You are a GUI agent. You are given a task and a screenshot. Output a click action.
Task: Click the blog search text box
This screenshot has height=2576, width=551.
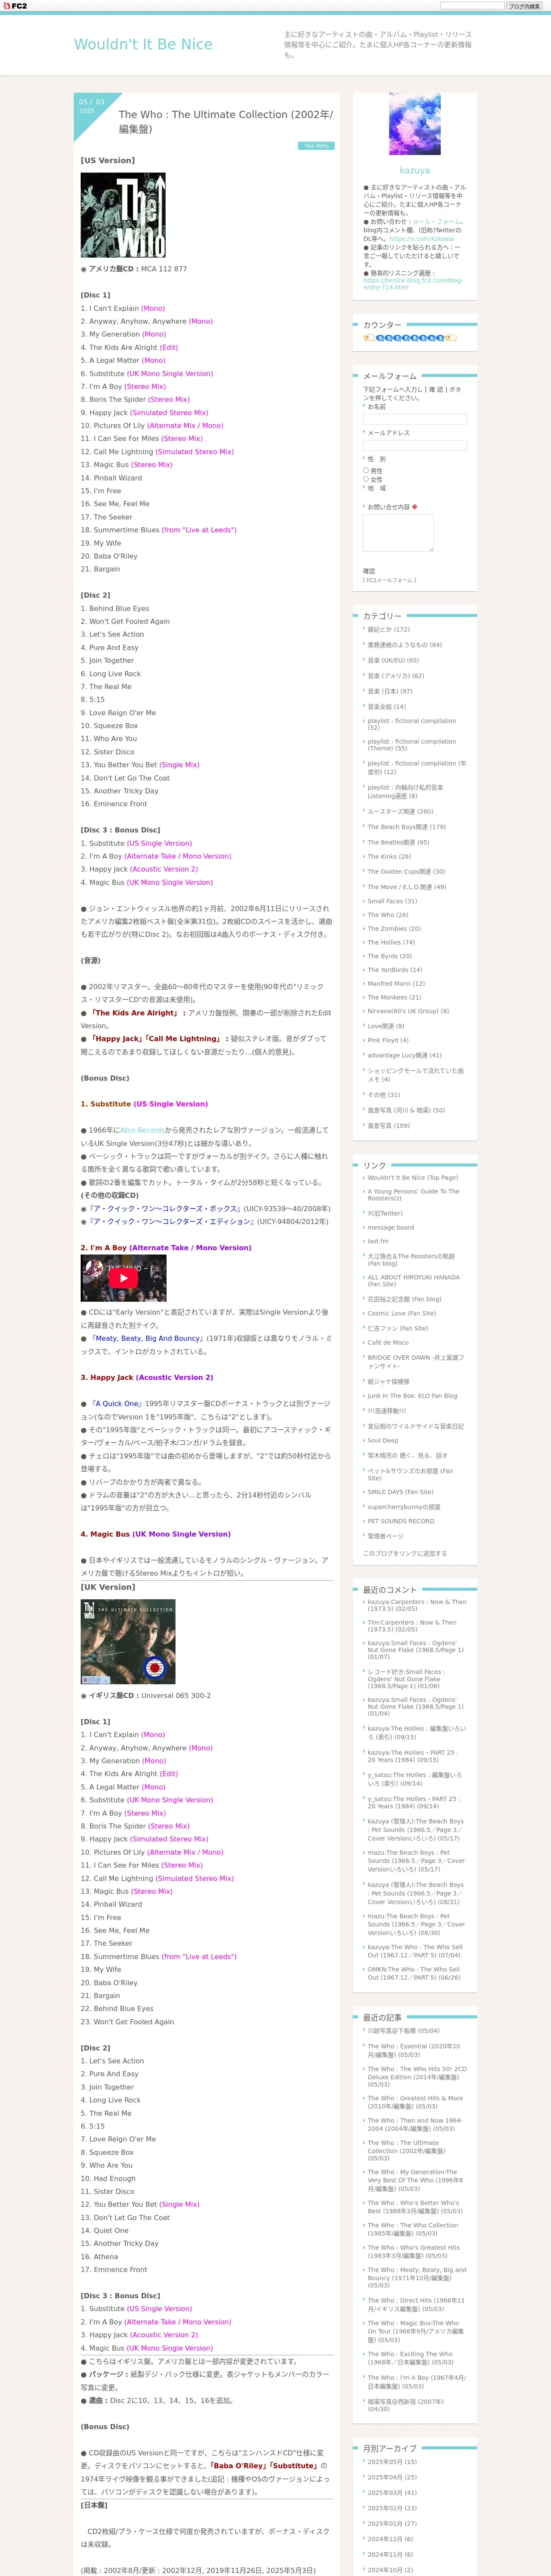click(x=472, y=6)
